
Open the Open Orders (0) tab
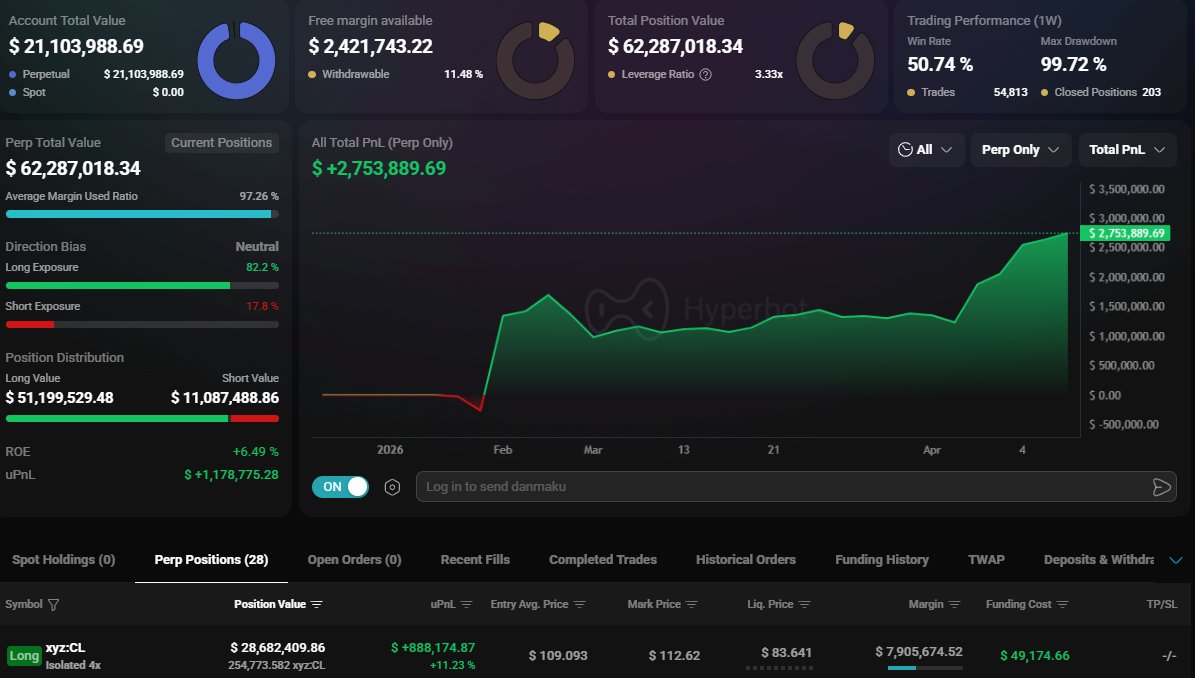point(354,560)
